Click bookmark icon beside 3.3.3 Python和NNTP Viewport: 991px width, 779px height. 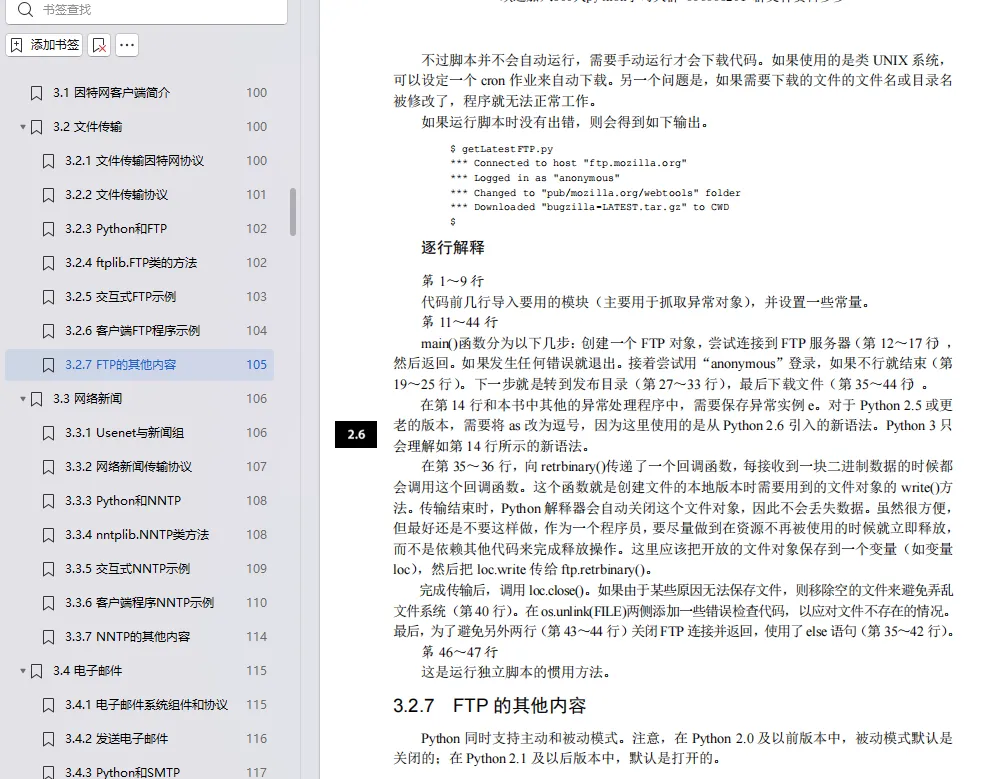point(48,502)
